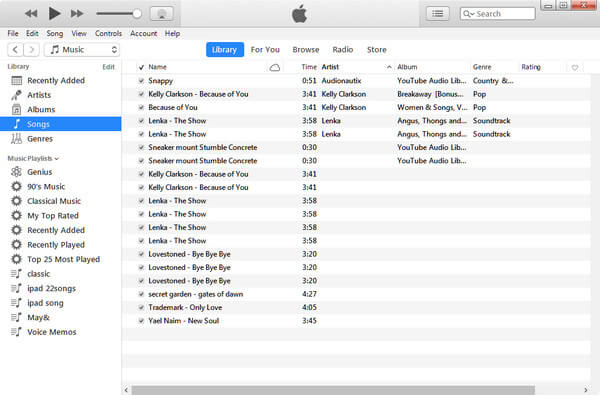Navigate back with the left arrow button

(15, 50)
